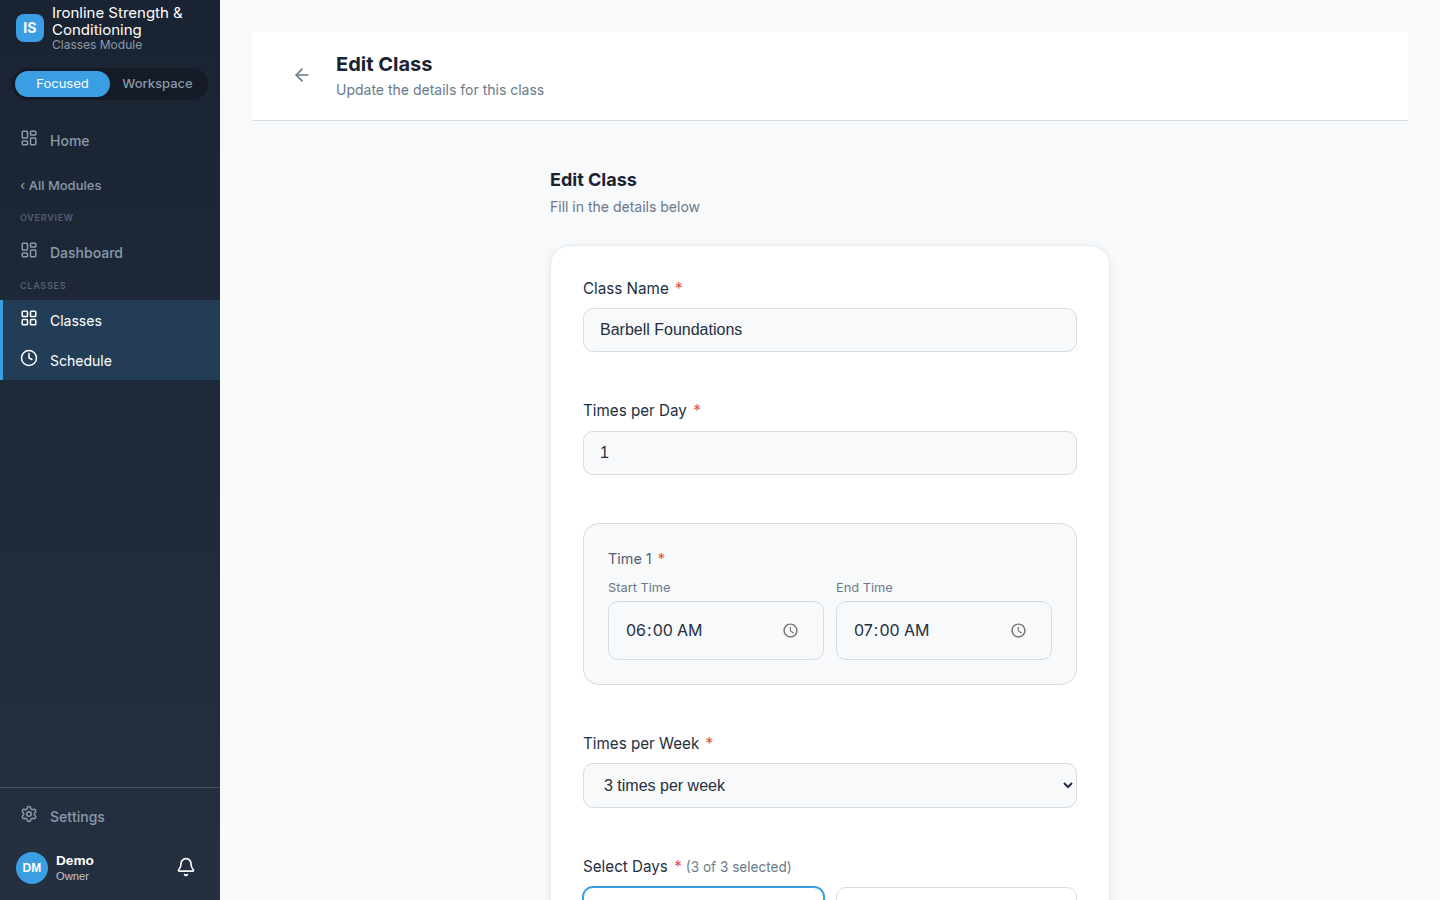The width and height of the screenshot is (1440, 900).
Task: Click the '(3 of 3 selected)' text
Action: tap(739, 867)
